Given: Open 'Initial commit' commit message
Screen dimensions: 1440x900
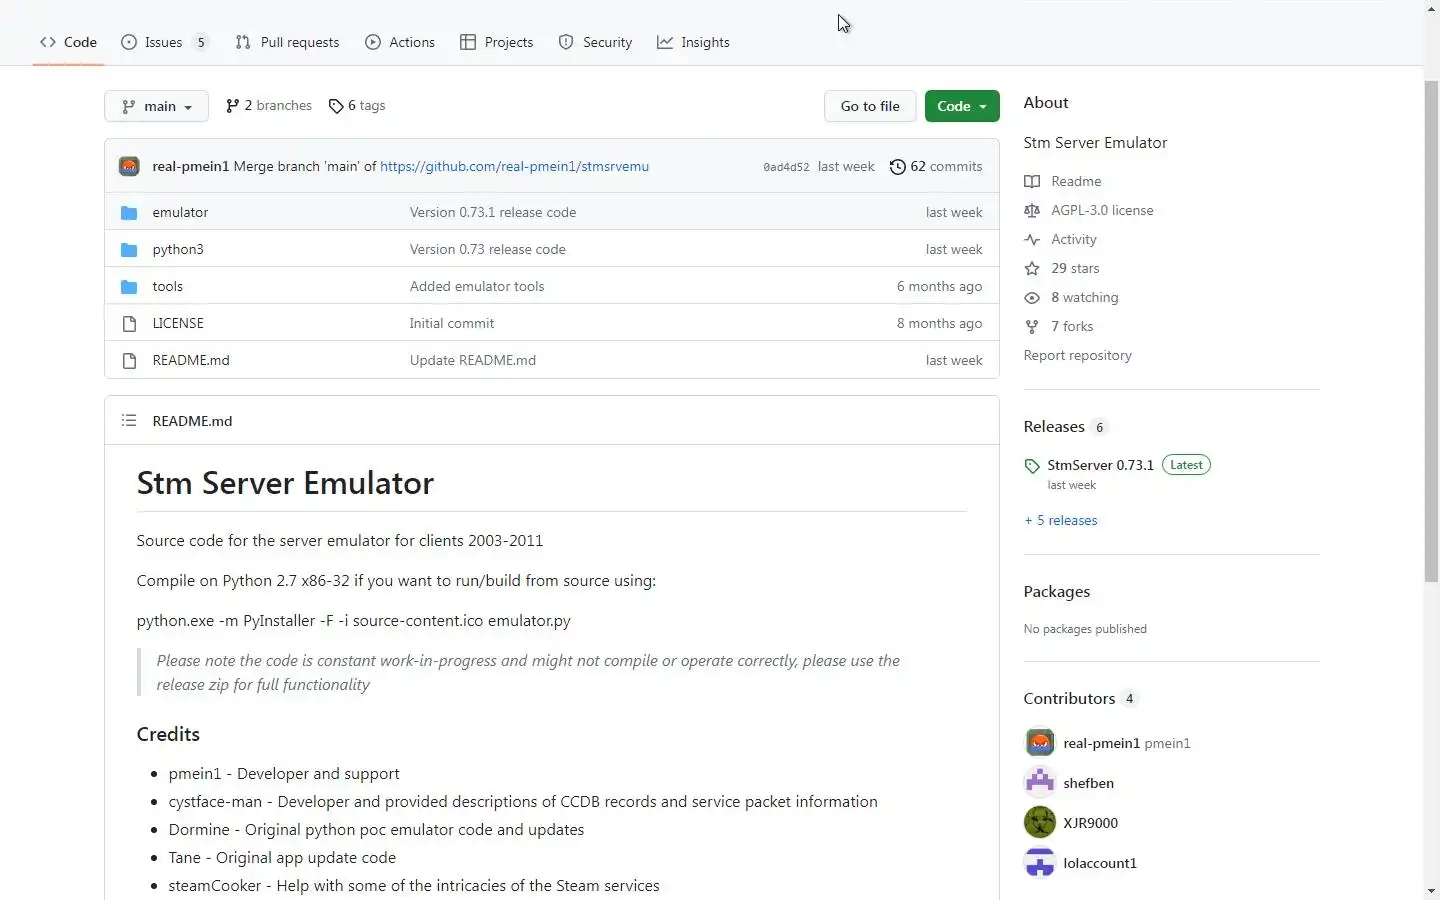Looking at the screenshot, I should click(x=452, y=323).
